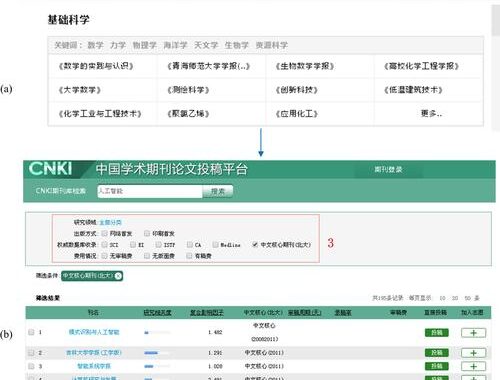Click the 人工智能 search input field
The image size is (500, 380).
(150, 191)
